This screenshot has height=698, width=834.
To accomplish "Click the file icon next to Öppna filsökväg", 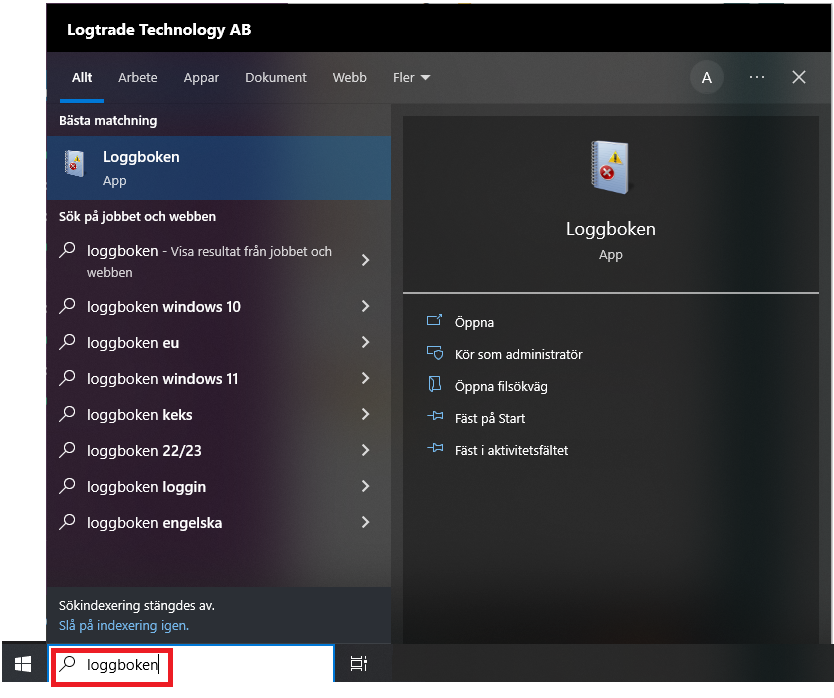I will tap(435, 384).
